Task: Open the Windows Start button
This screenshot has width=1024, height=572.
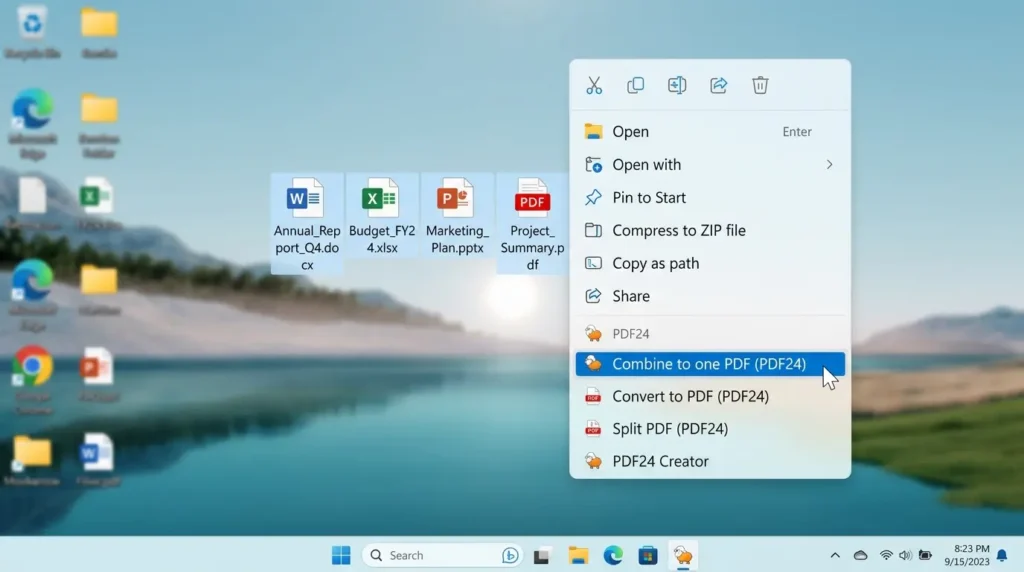Action: [341, 556]
